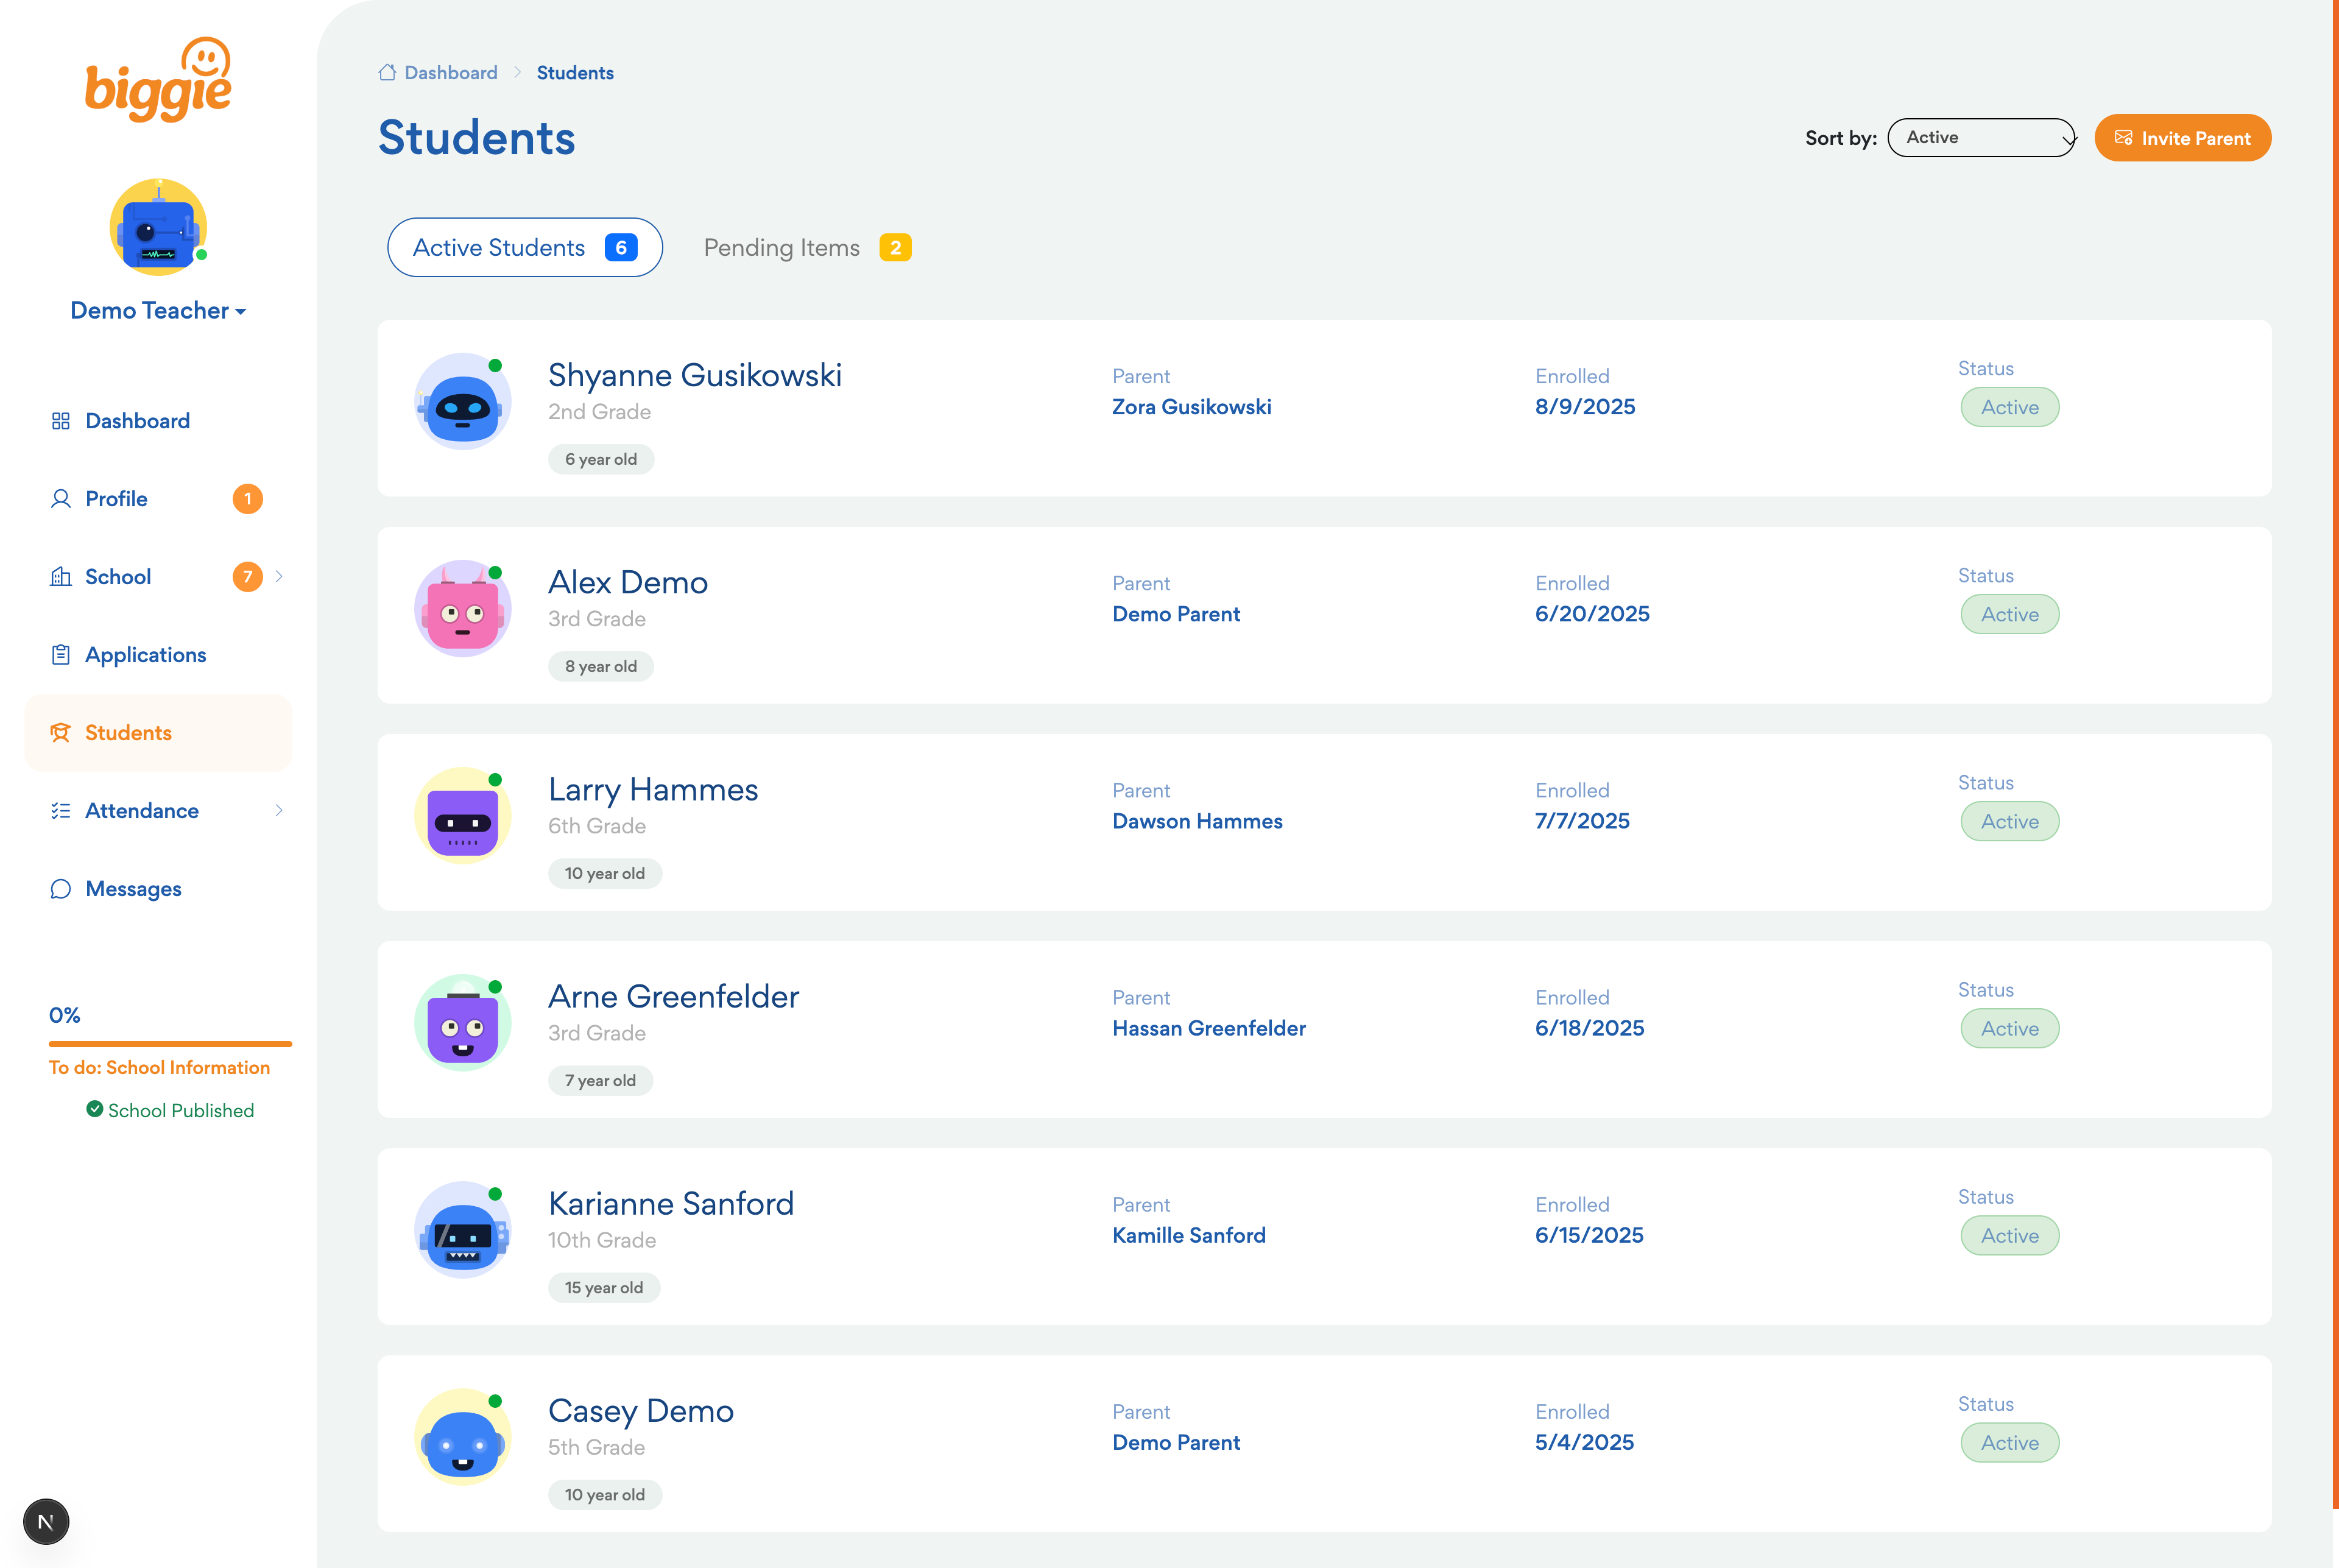Image resolution: width=2339 pixels, height=1568 pixels.
Task: Toggle Alex Demo's Active status badge
Action: click(x=2009, y=614)
